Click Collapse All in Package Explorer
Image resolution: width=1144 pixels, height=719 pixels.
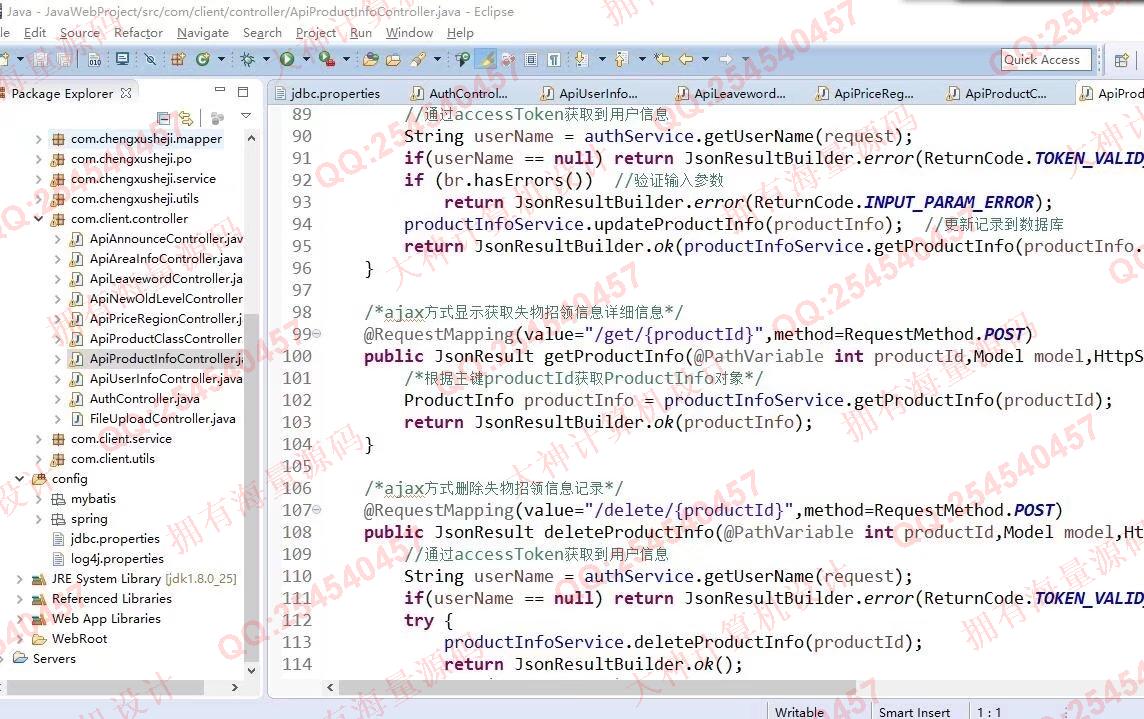163,118
